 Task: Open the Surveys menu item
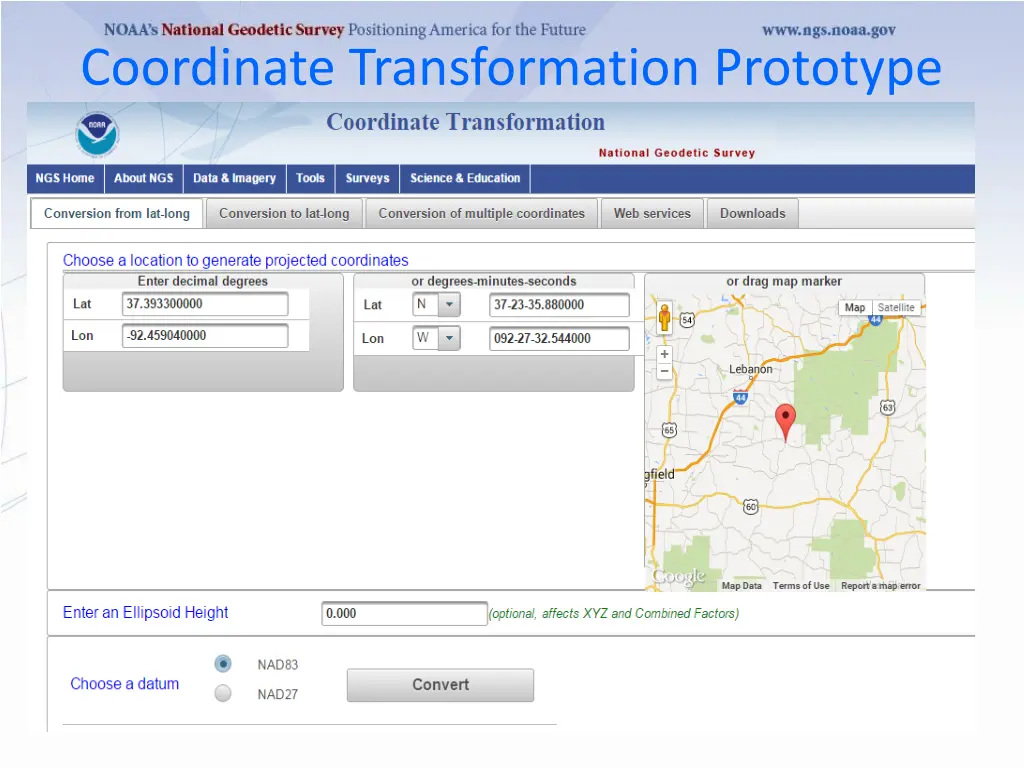point(367,178)
